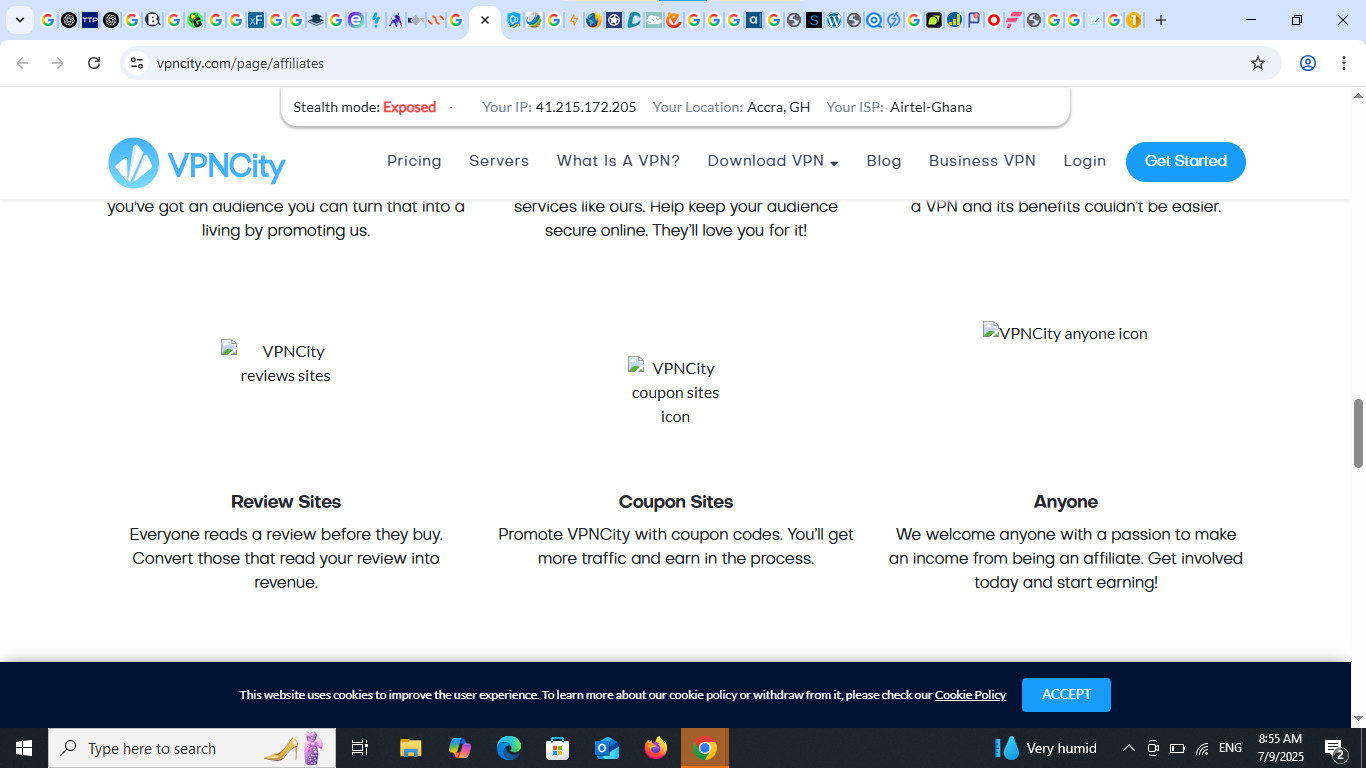This screenshot has width=1366, height=768.
Task: Launch Microsoft Copilot from taskbar
Action: click(460, 748)
